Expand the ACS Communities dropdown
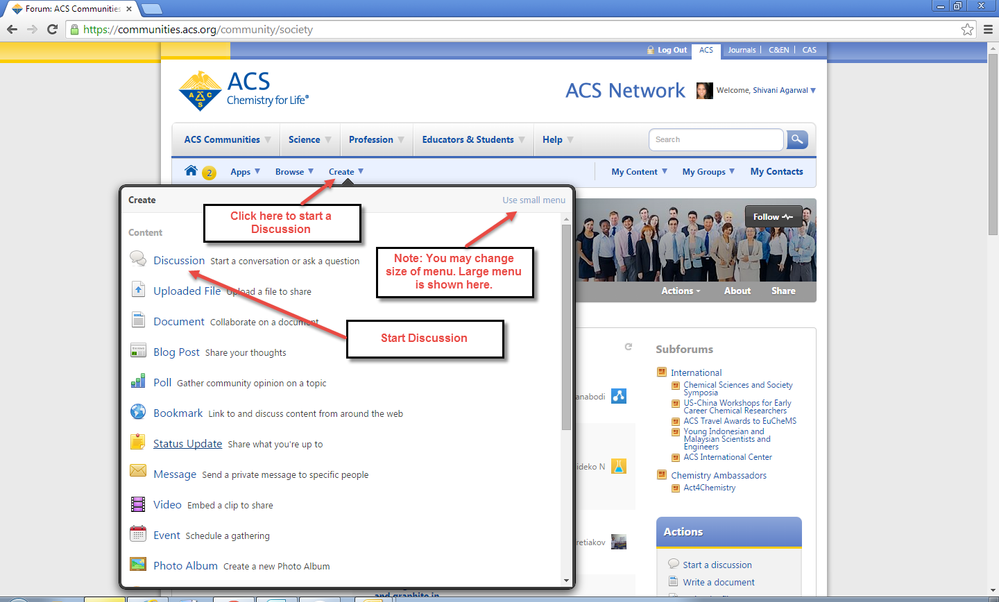Screen dimensions: 999x602 (x=227, y=140)
